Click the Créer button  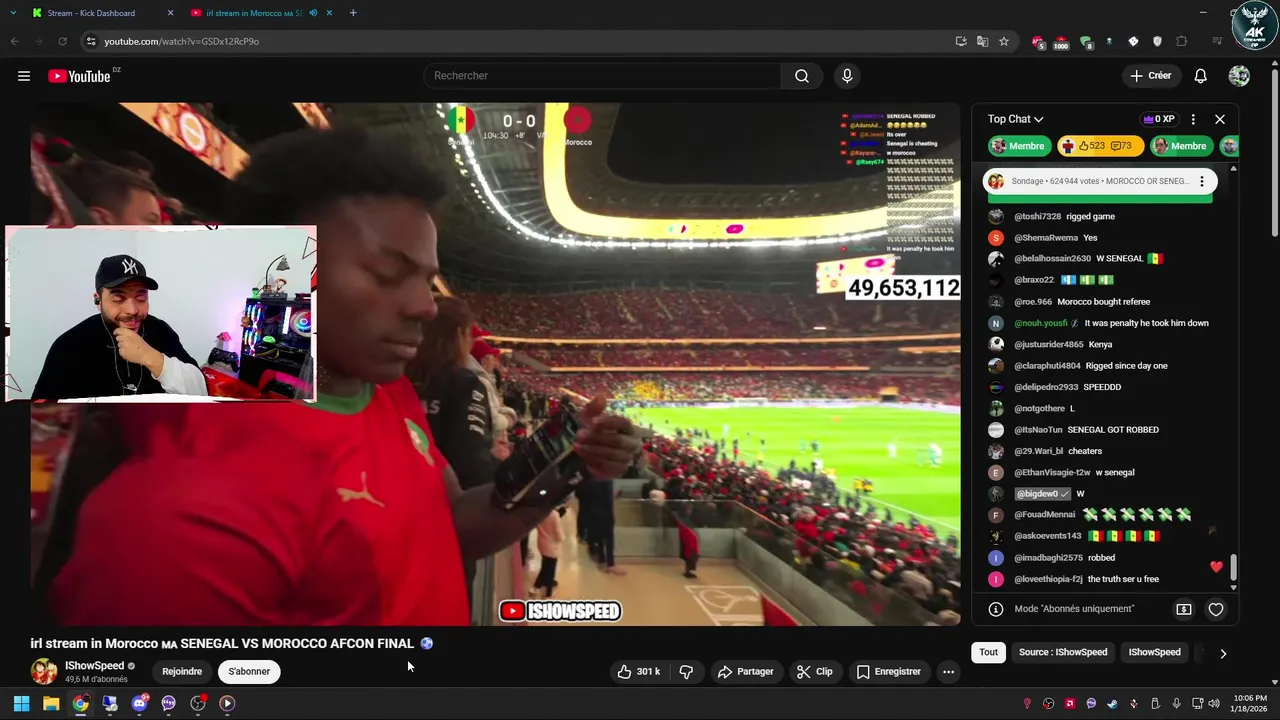pos(1150,76)
